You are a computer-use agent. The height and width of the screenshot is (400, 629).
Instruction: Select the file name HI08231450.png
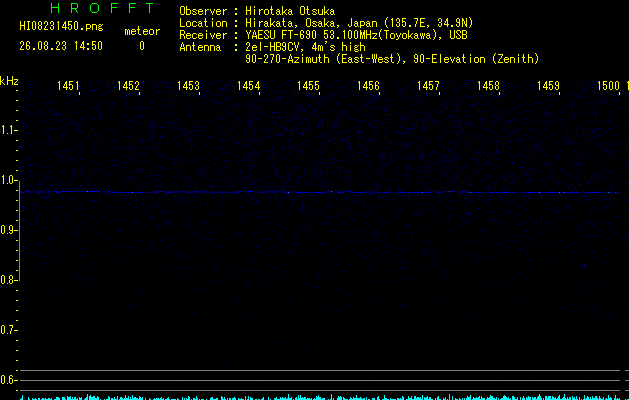click(61, 27)
